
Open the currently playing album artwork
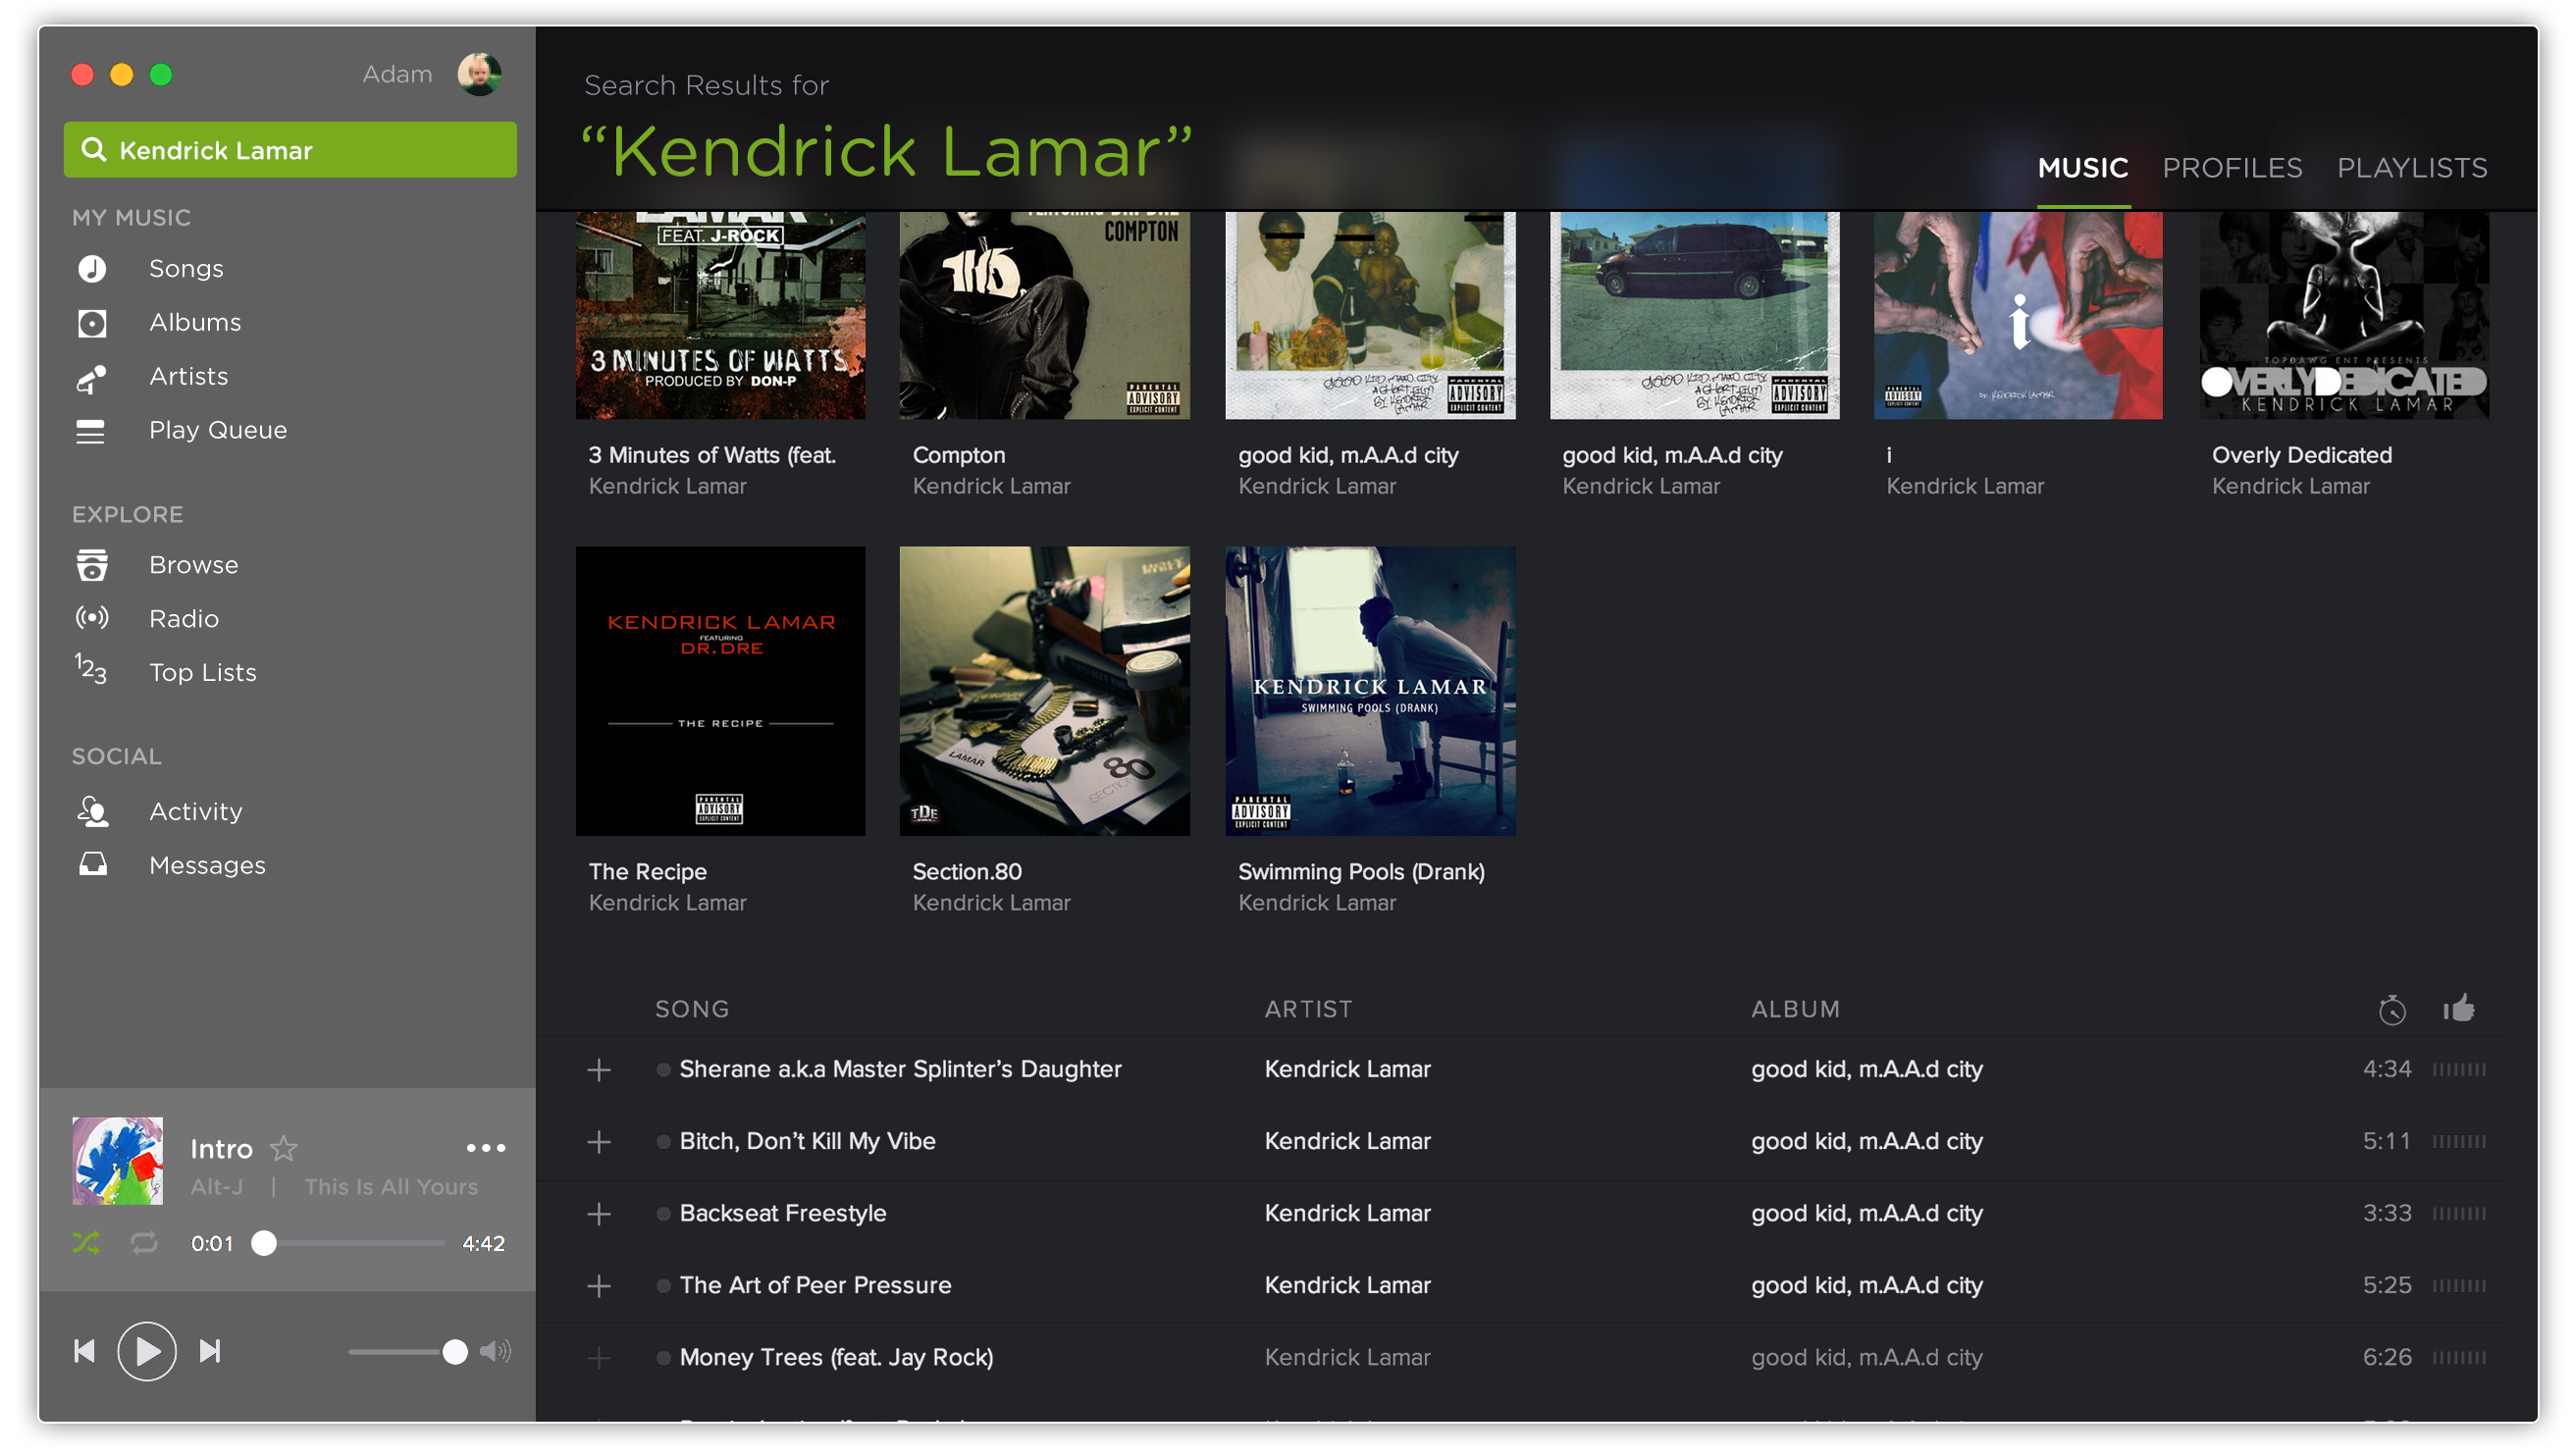117,1161
